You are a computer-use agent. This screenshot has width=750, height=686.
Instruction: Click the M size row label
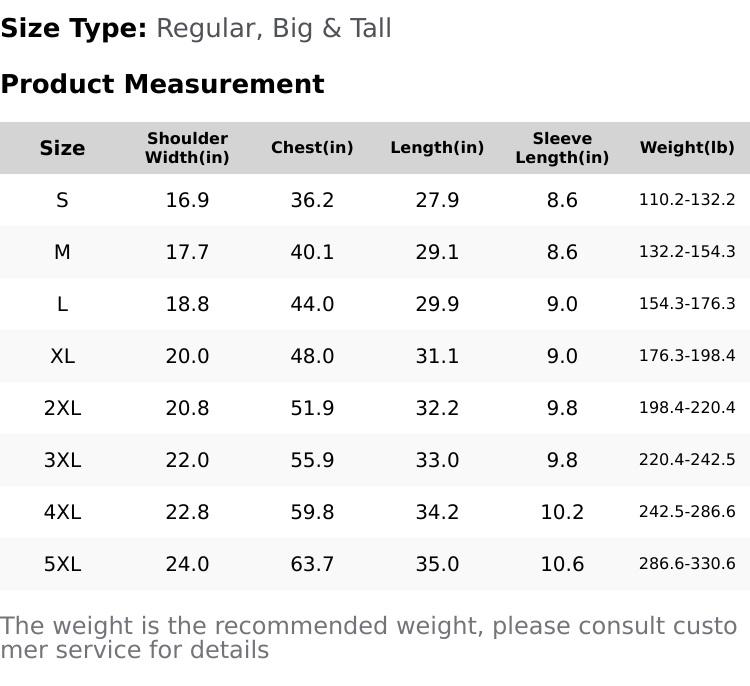pos(62,252)
